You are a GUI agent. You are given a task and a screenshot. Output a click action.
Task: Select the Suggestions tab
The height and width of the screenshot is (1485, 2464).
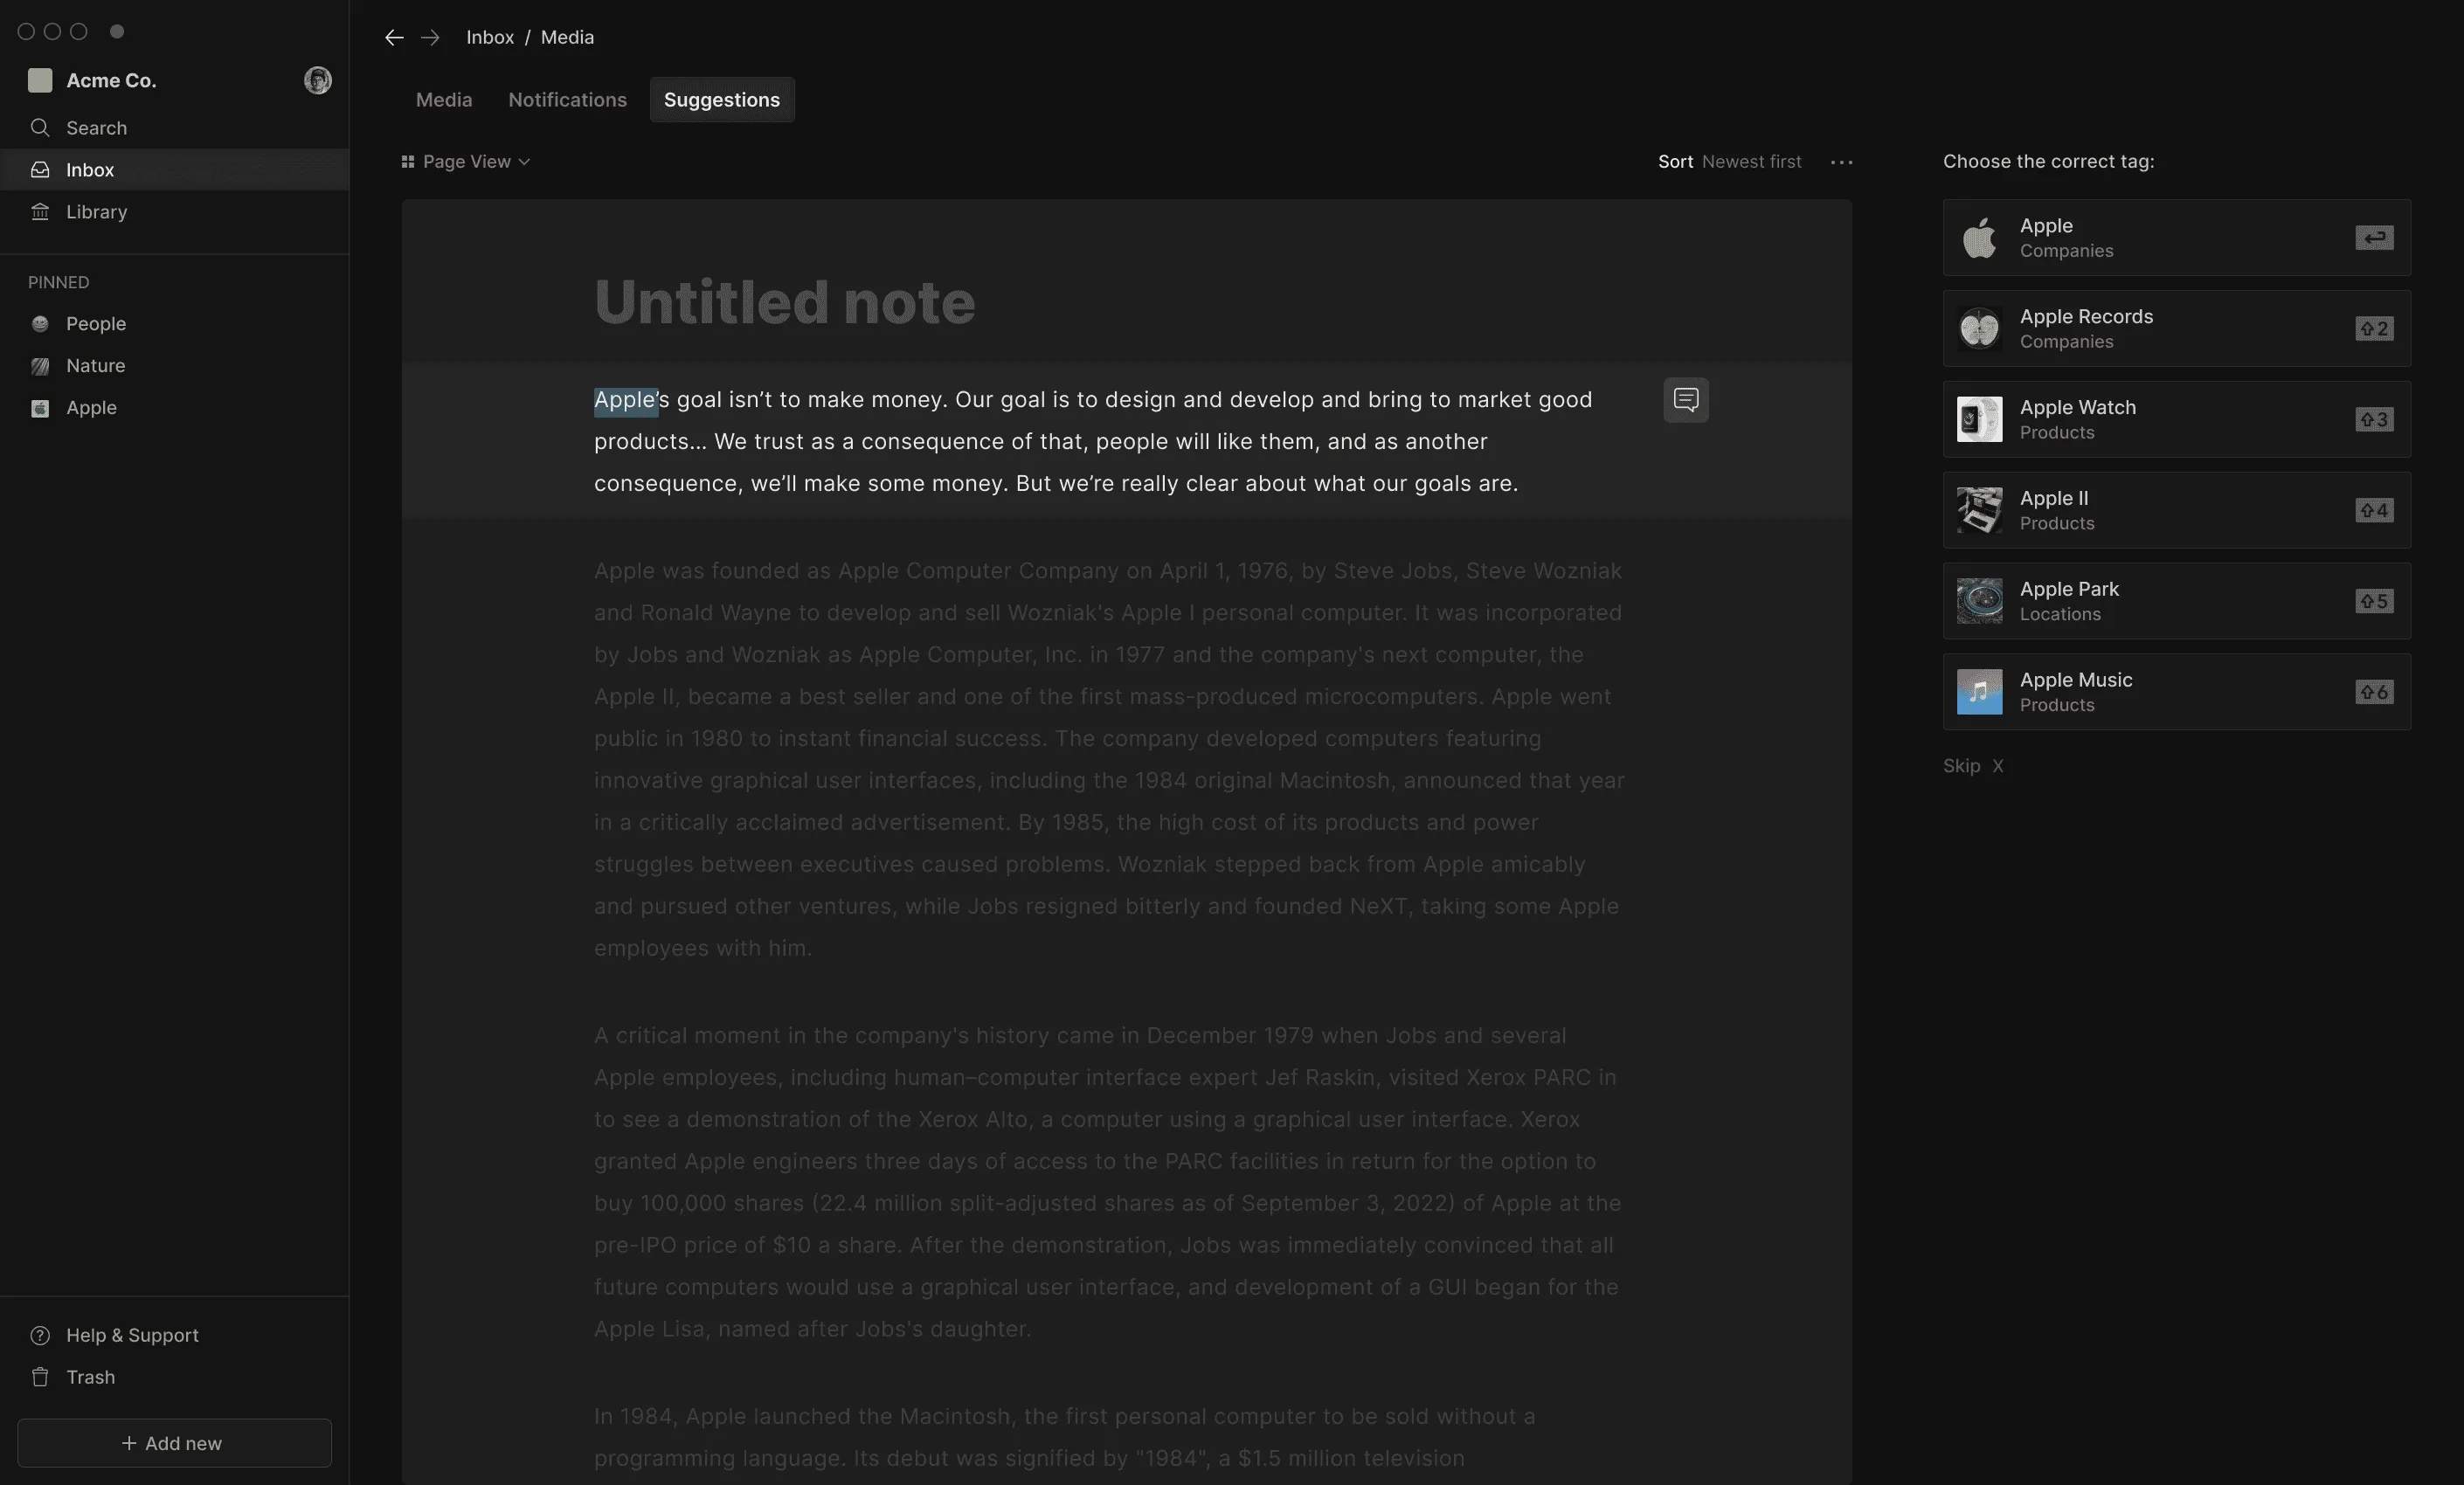(x=722, y=100)
